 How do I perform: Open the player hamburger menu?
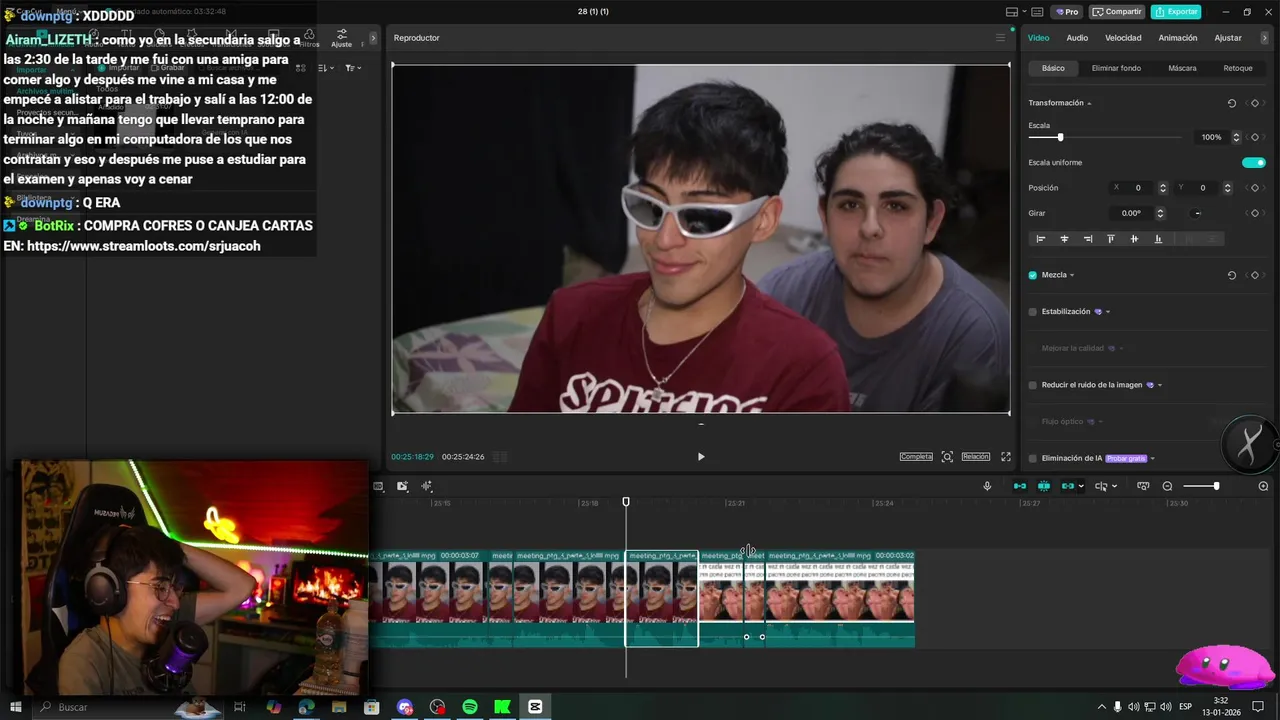click(1000, 38)
